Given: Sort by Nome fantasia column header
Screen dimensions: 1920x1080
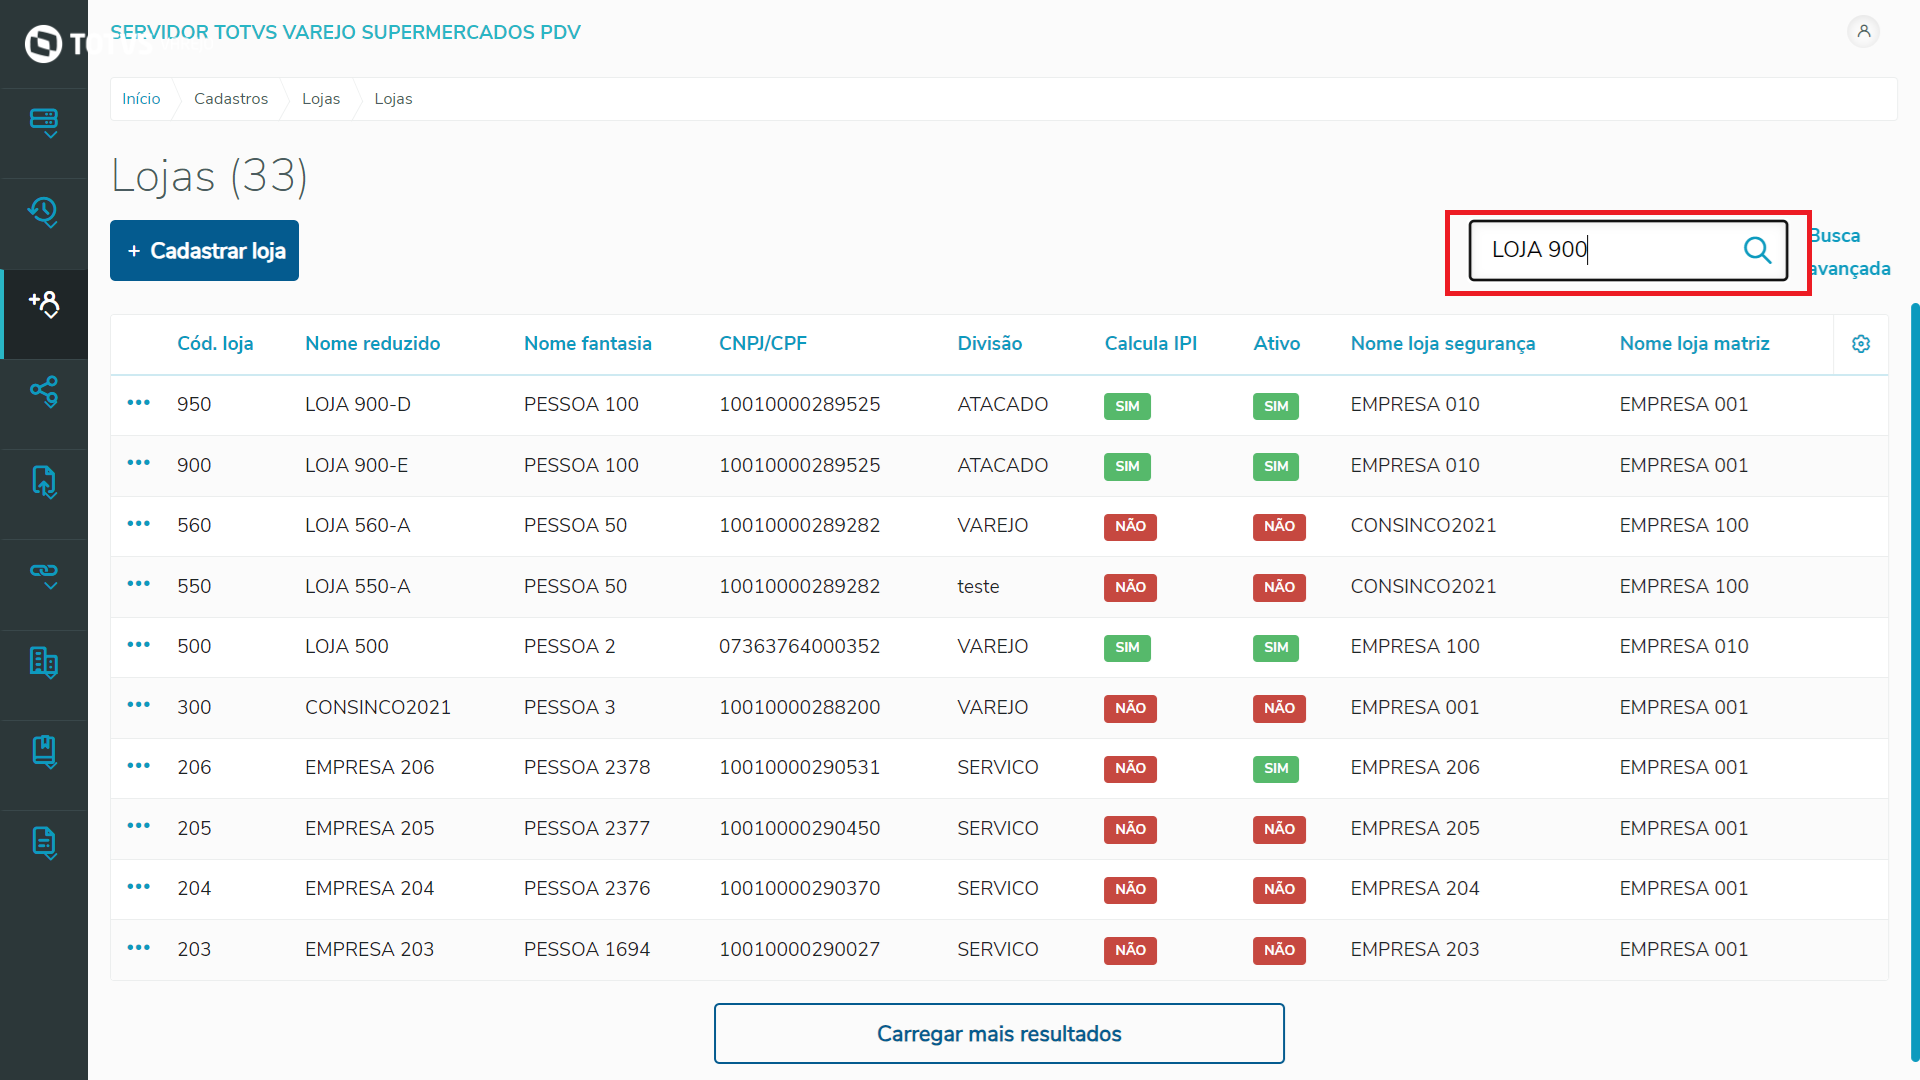Looking at the screenshot, I should click(587, 344).
